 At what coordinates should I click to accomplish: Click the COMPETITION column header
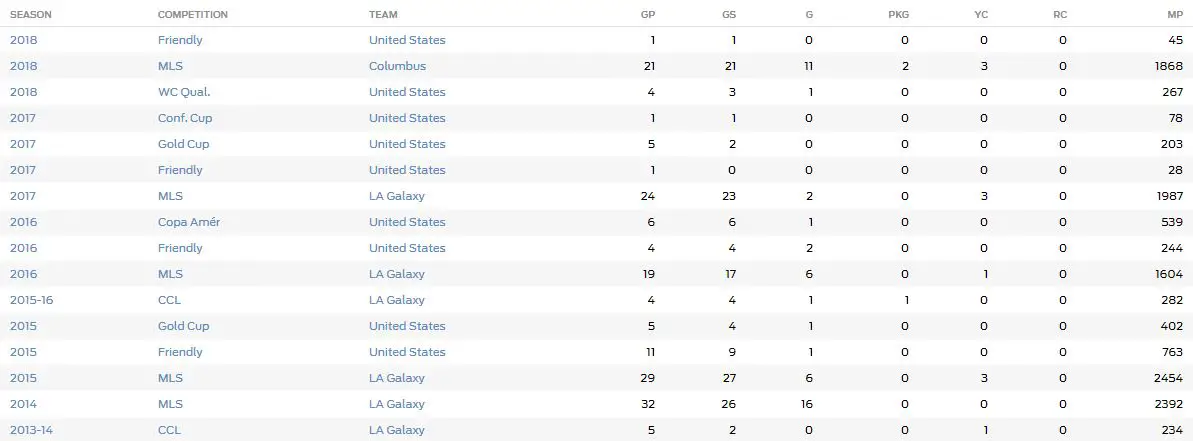pyautogui.click(x=192, y=14)
